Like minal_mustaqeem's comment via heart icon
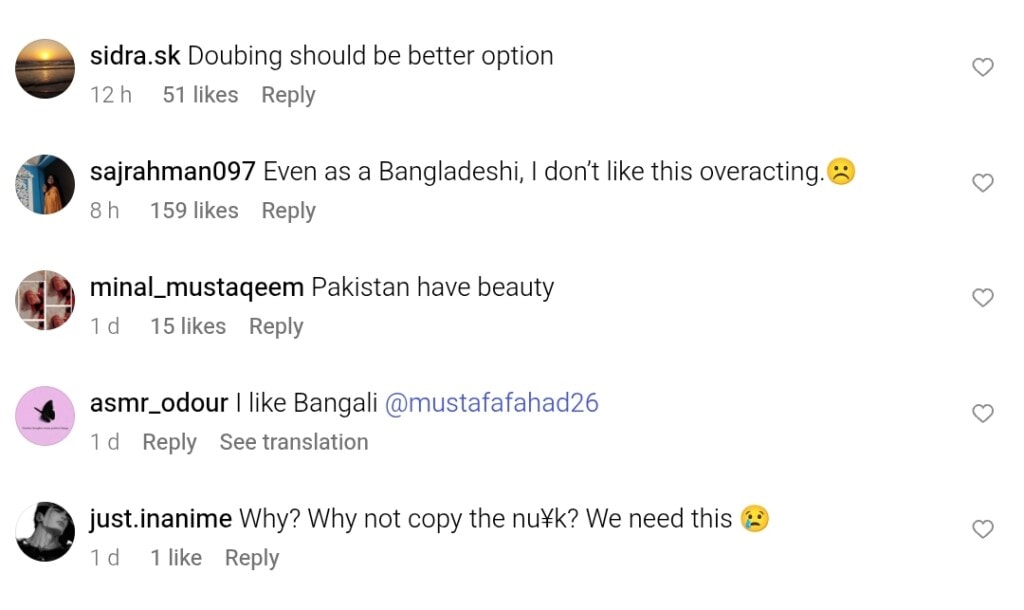This screenshot has height=610, width=1024. tap(983, 298)
